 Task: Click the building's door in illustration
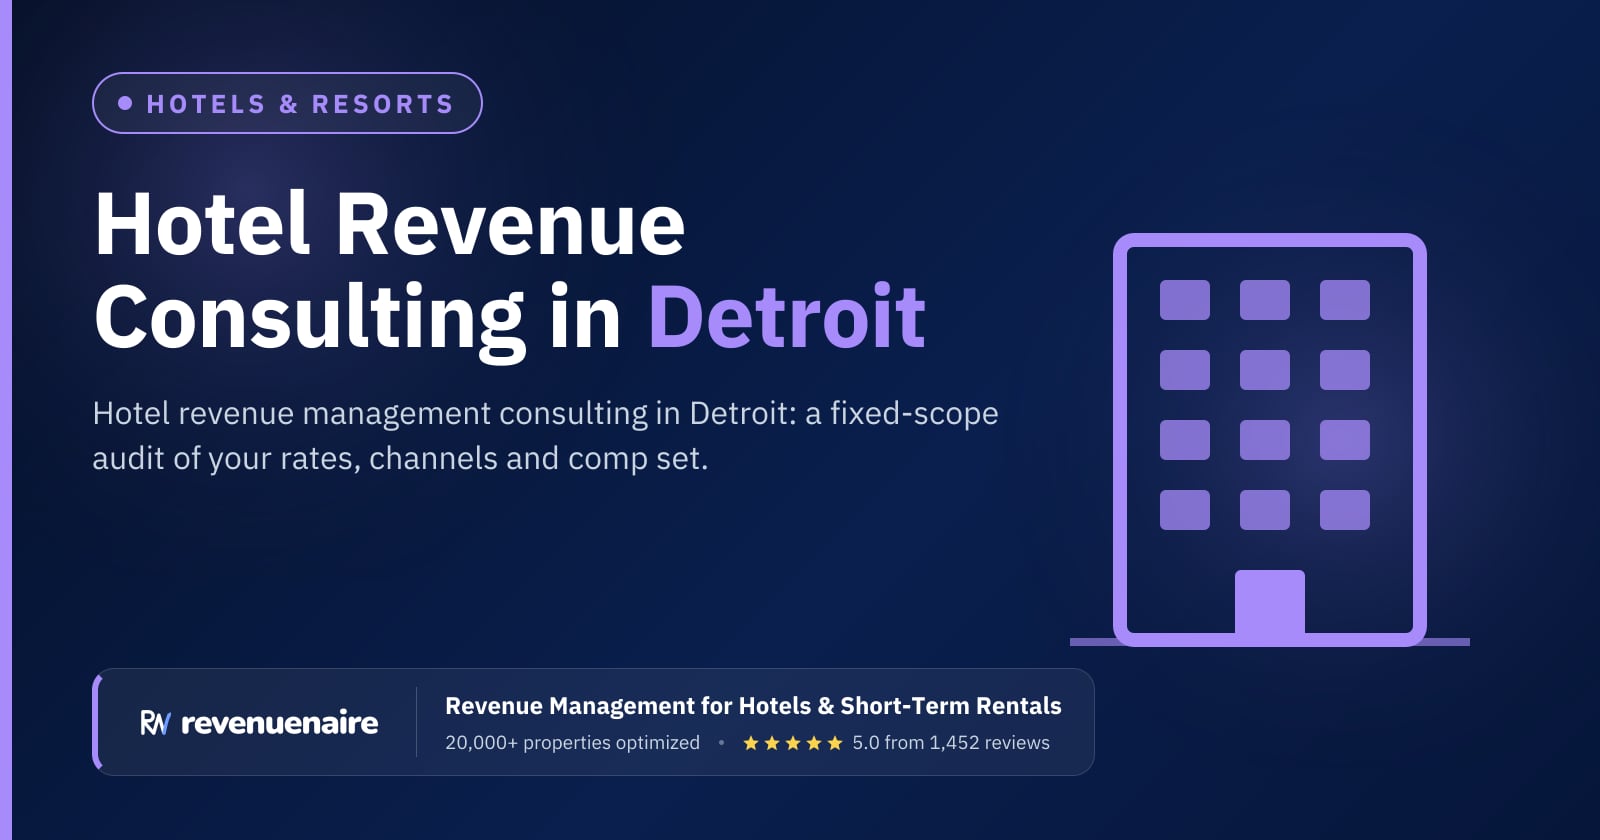[x=1270, y=603]
